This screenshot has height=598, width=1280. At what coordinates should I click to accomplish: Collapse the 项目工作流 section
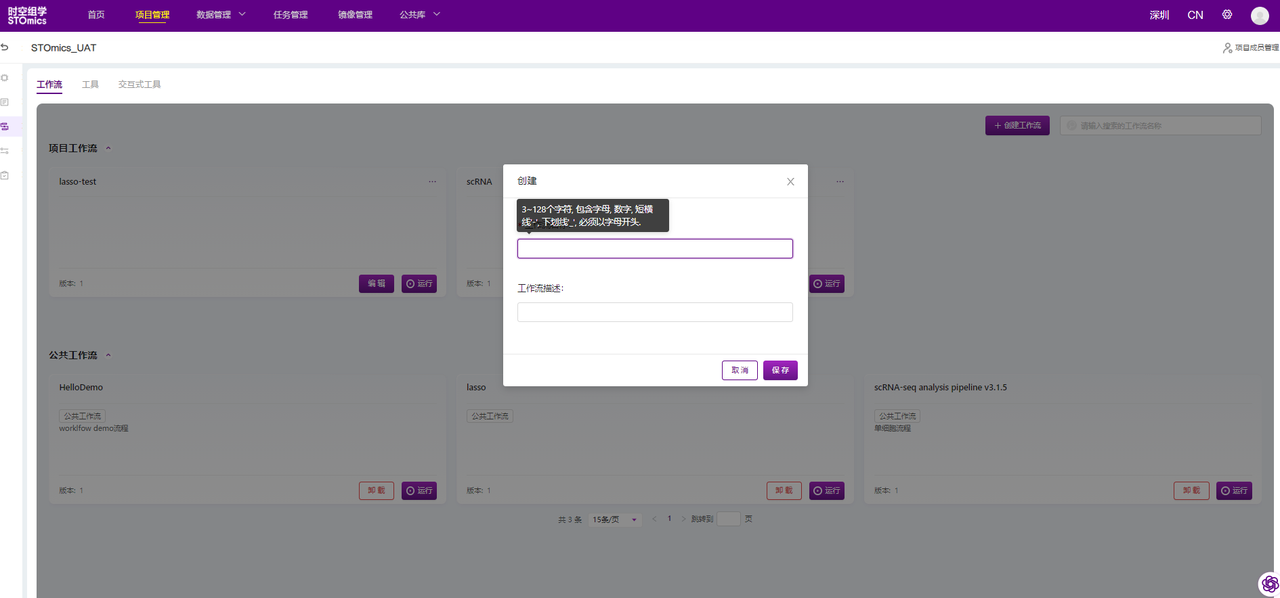tap(108, 148)
